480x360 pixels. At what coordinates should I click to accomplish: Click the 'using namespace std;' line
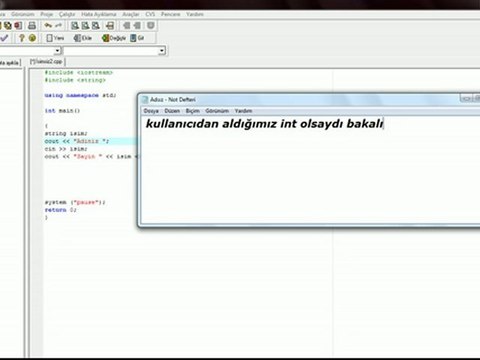(x=80, y=95)
